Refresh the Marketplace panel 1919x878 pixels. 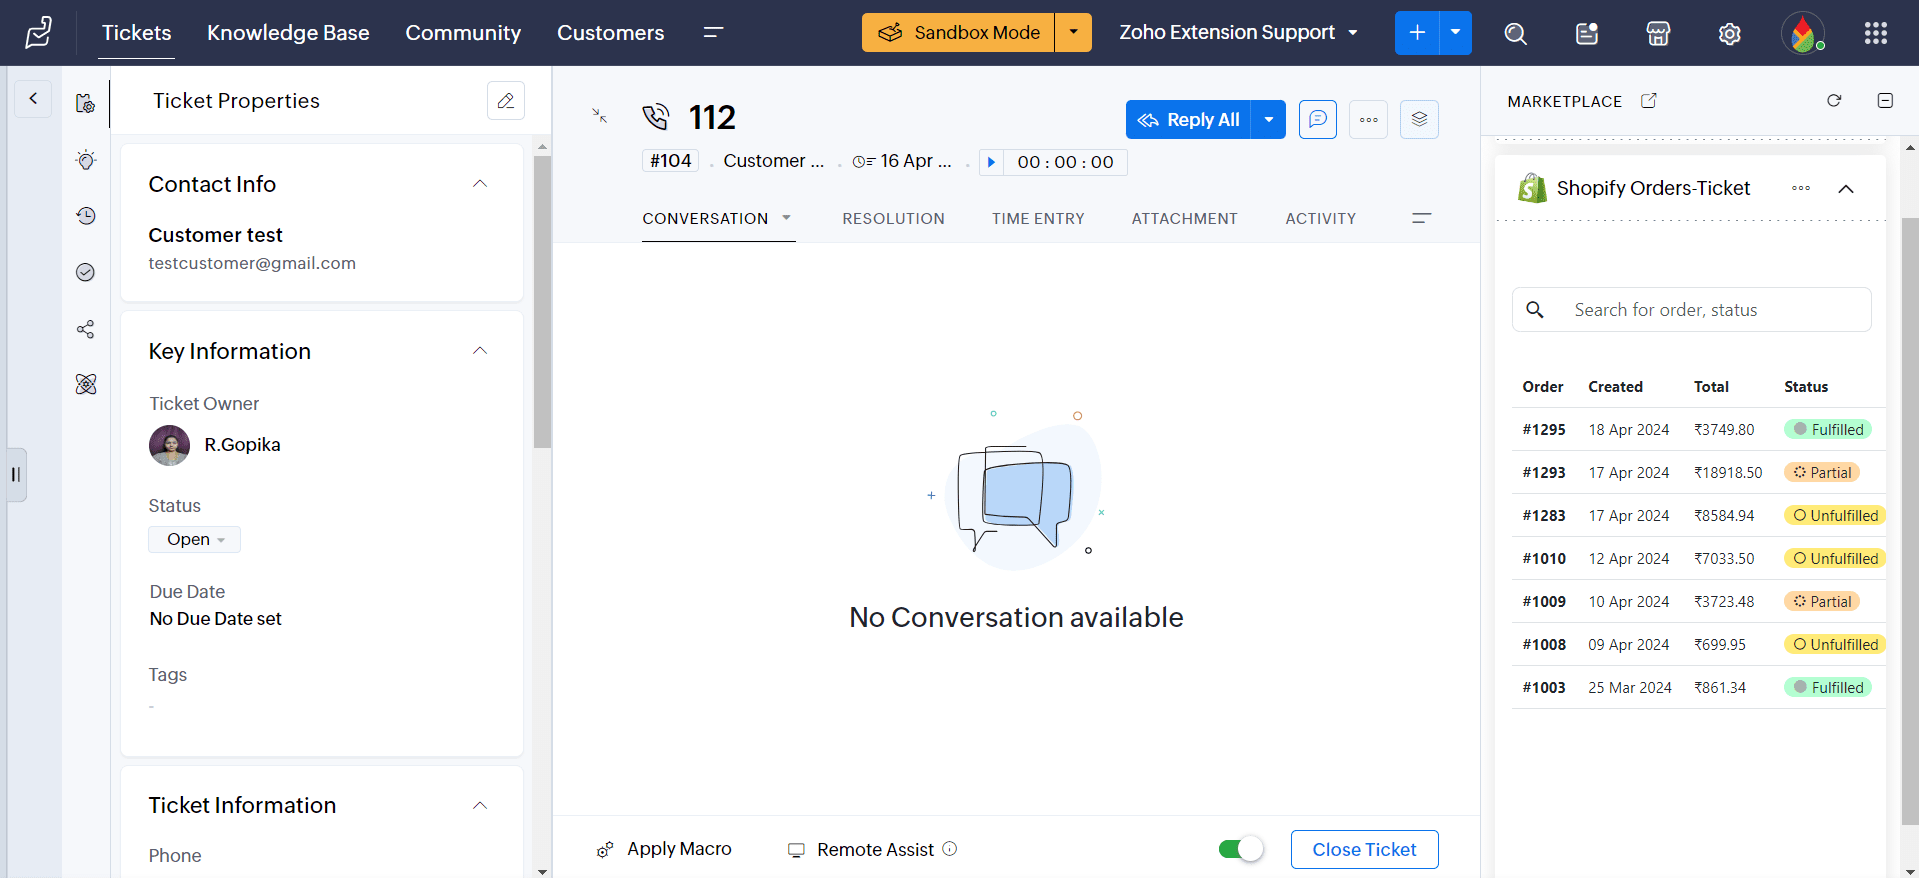pyautogui.click(x=1833, y=101)
